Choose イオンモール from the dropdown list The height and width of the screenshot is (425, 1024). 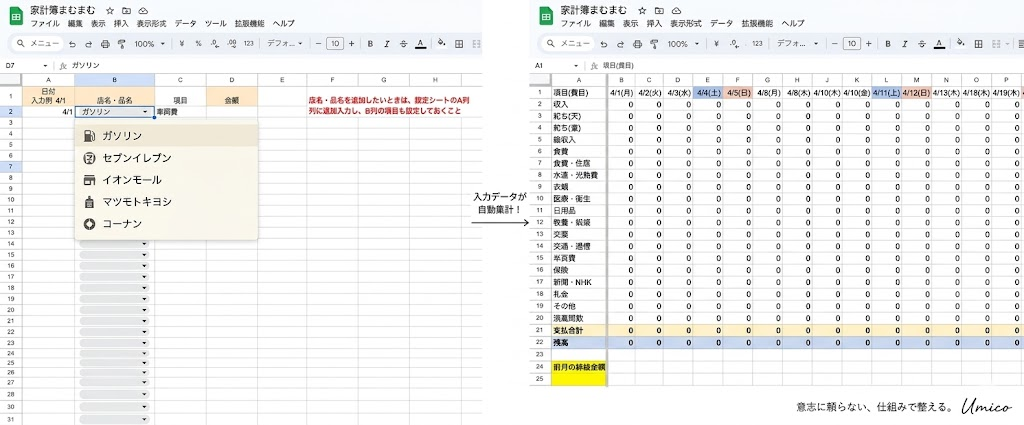point(167,180)
